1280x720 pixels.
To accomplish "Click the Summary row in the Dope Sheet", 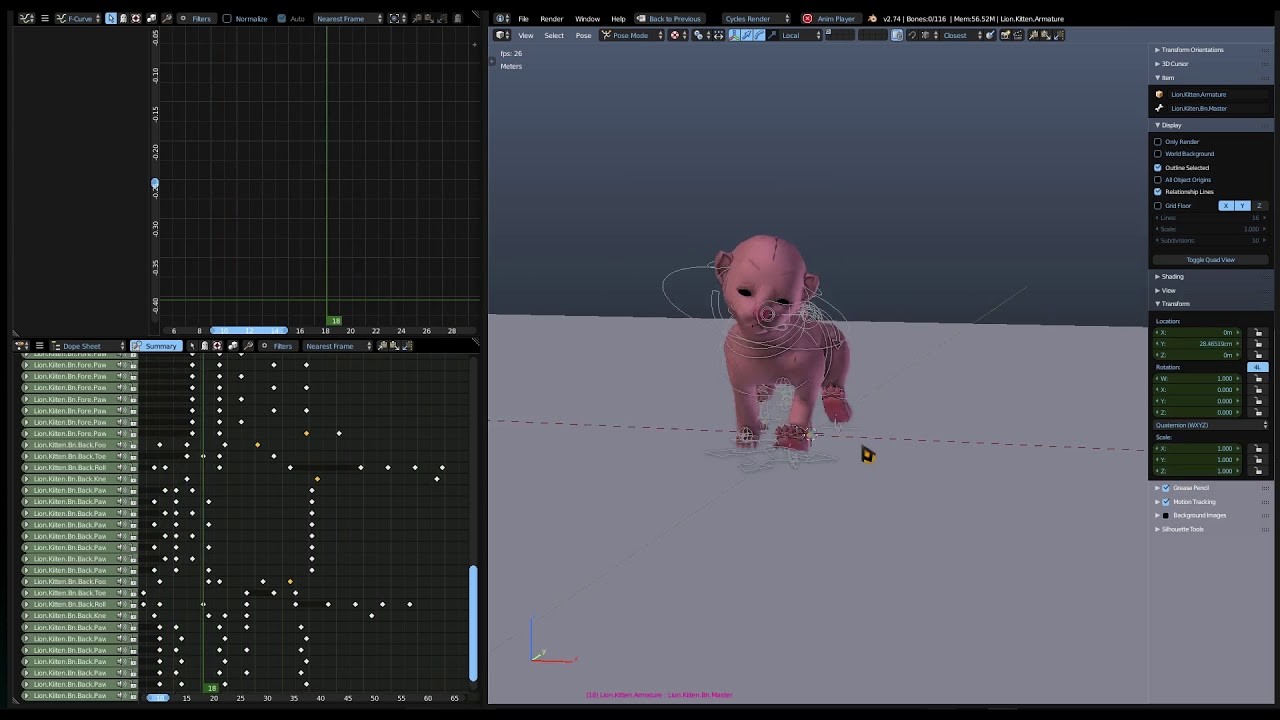I will click(158, 346).
